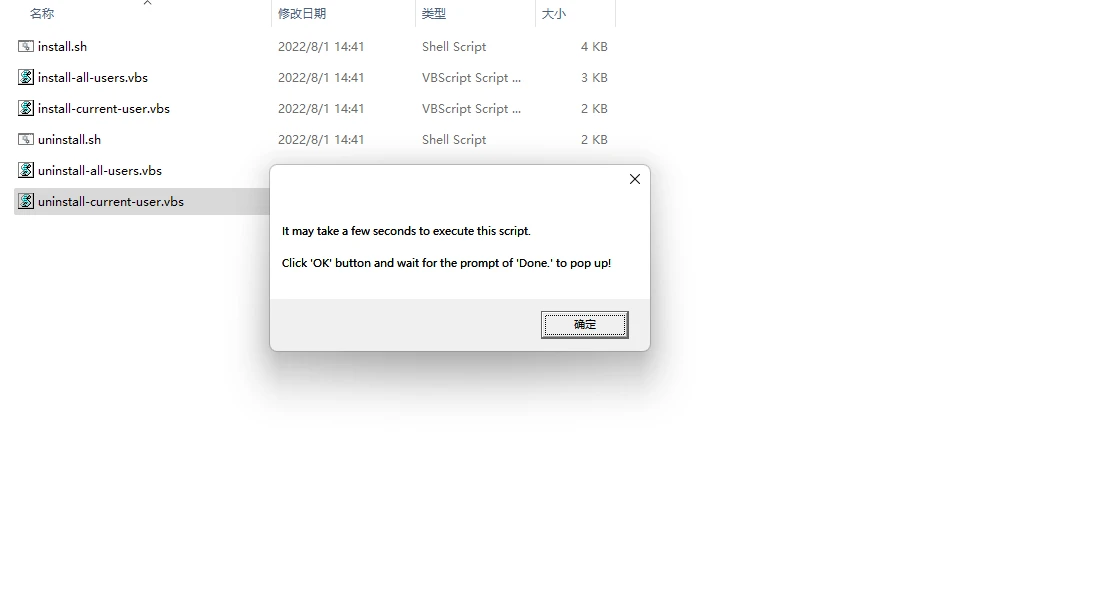
Task: Select the install.sh file name
Action: click(62, 46)
